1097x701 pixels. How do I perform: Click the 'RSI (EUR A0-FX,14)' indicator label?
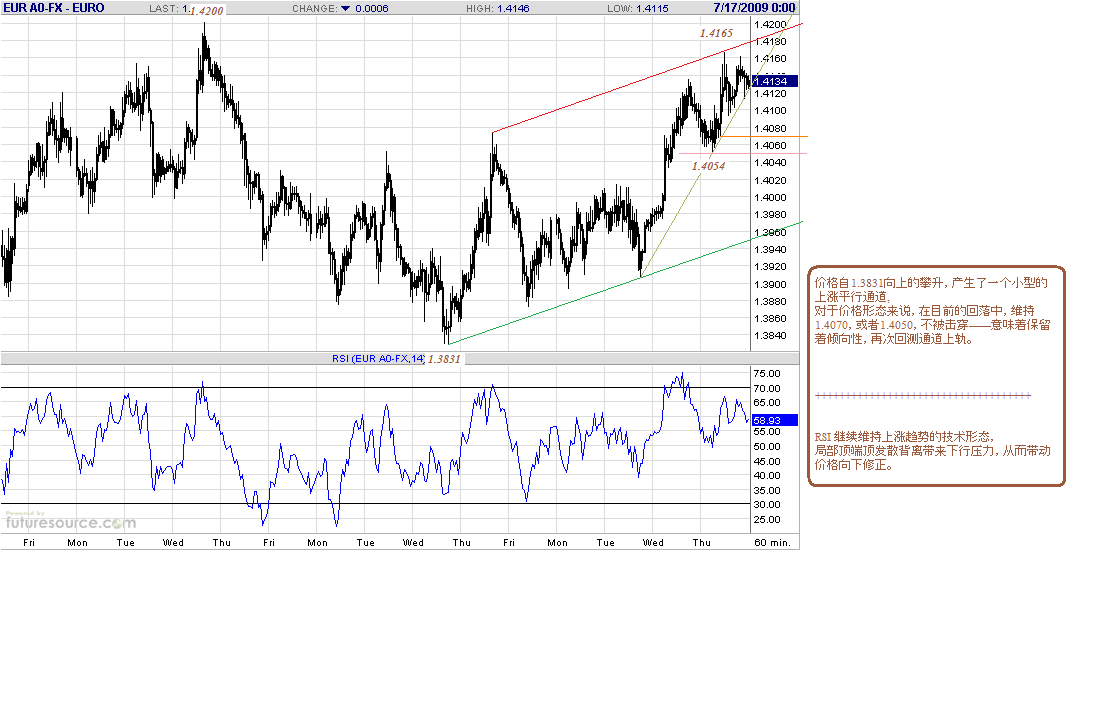[x=378, y=358]
